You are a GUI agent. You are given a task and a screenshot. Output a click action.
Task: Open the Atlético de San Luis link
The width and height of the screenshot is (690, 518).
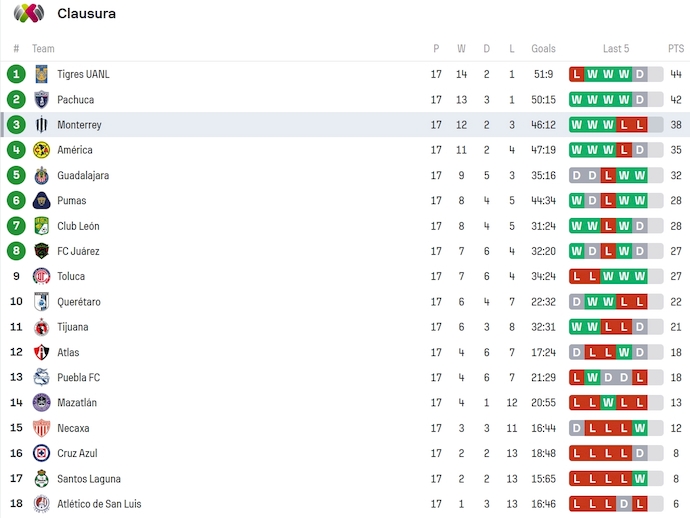tap(96, 504)
